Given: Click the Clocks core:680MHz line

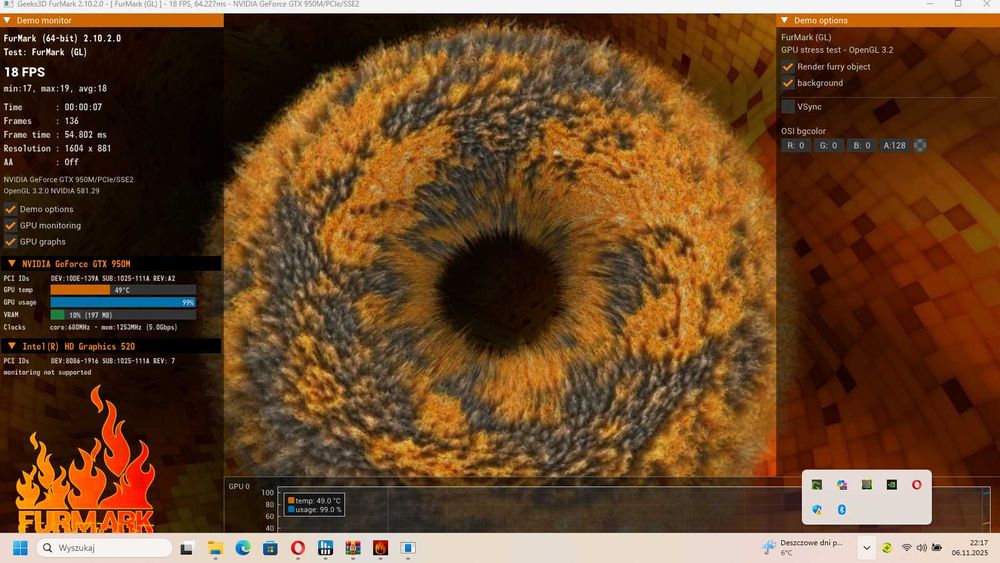Looking at the screenshot, I should 90,327.
